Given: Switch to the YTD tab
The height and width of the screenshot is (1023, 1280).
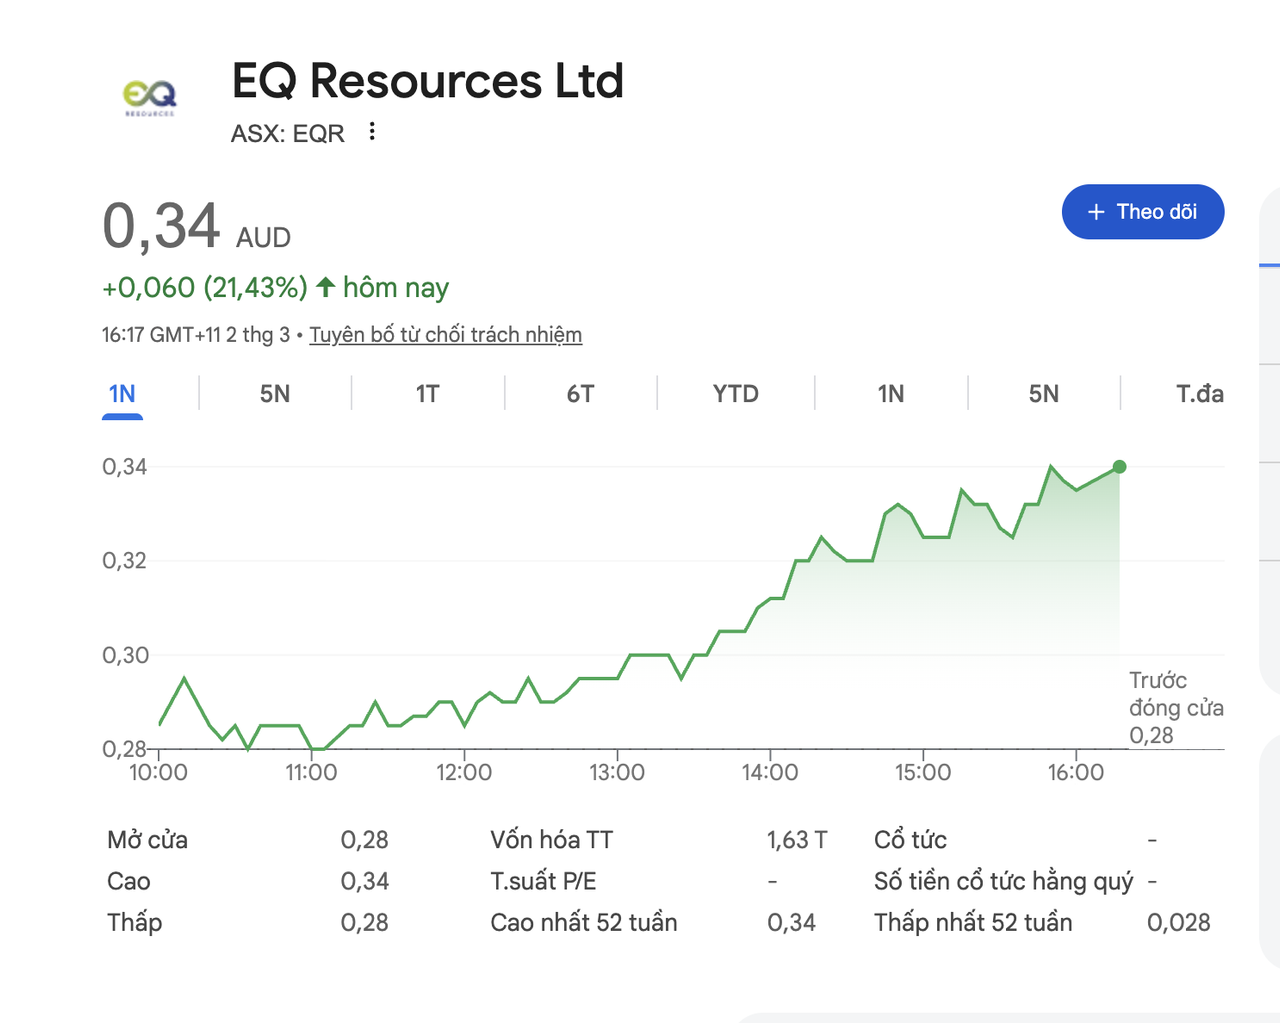Looking at the screenshot, I should click(736, 394).
